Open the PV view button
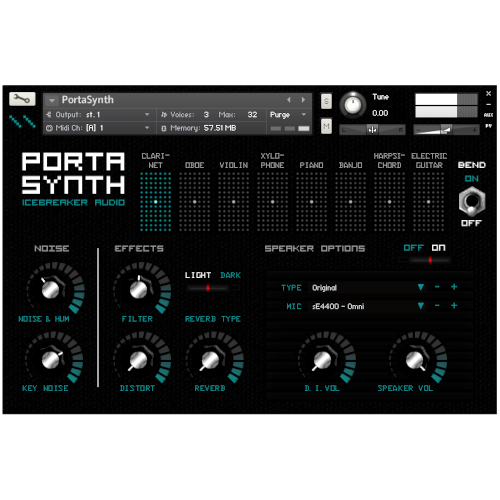Image resolution: width=500 pixels, height=500 pixels. click(488, 126)
